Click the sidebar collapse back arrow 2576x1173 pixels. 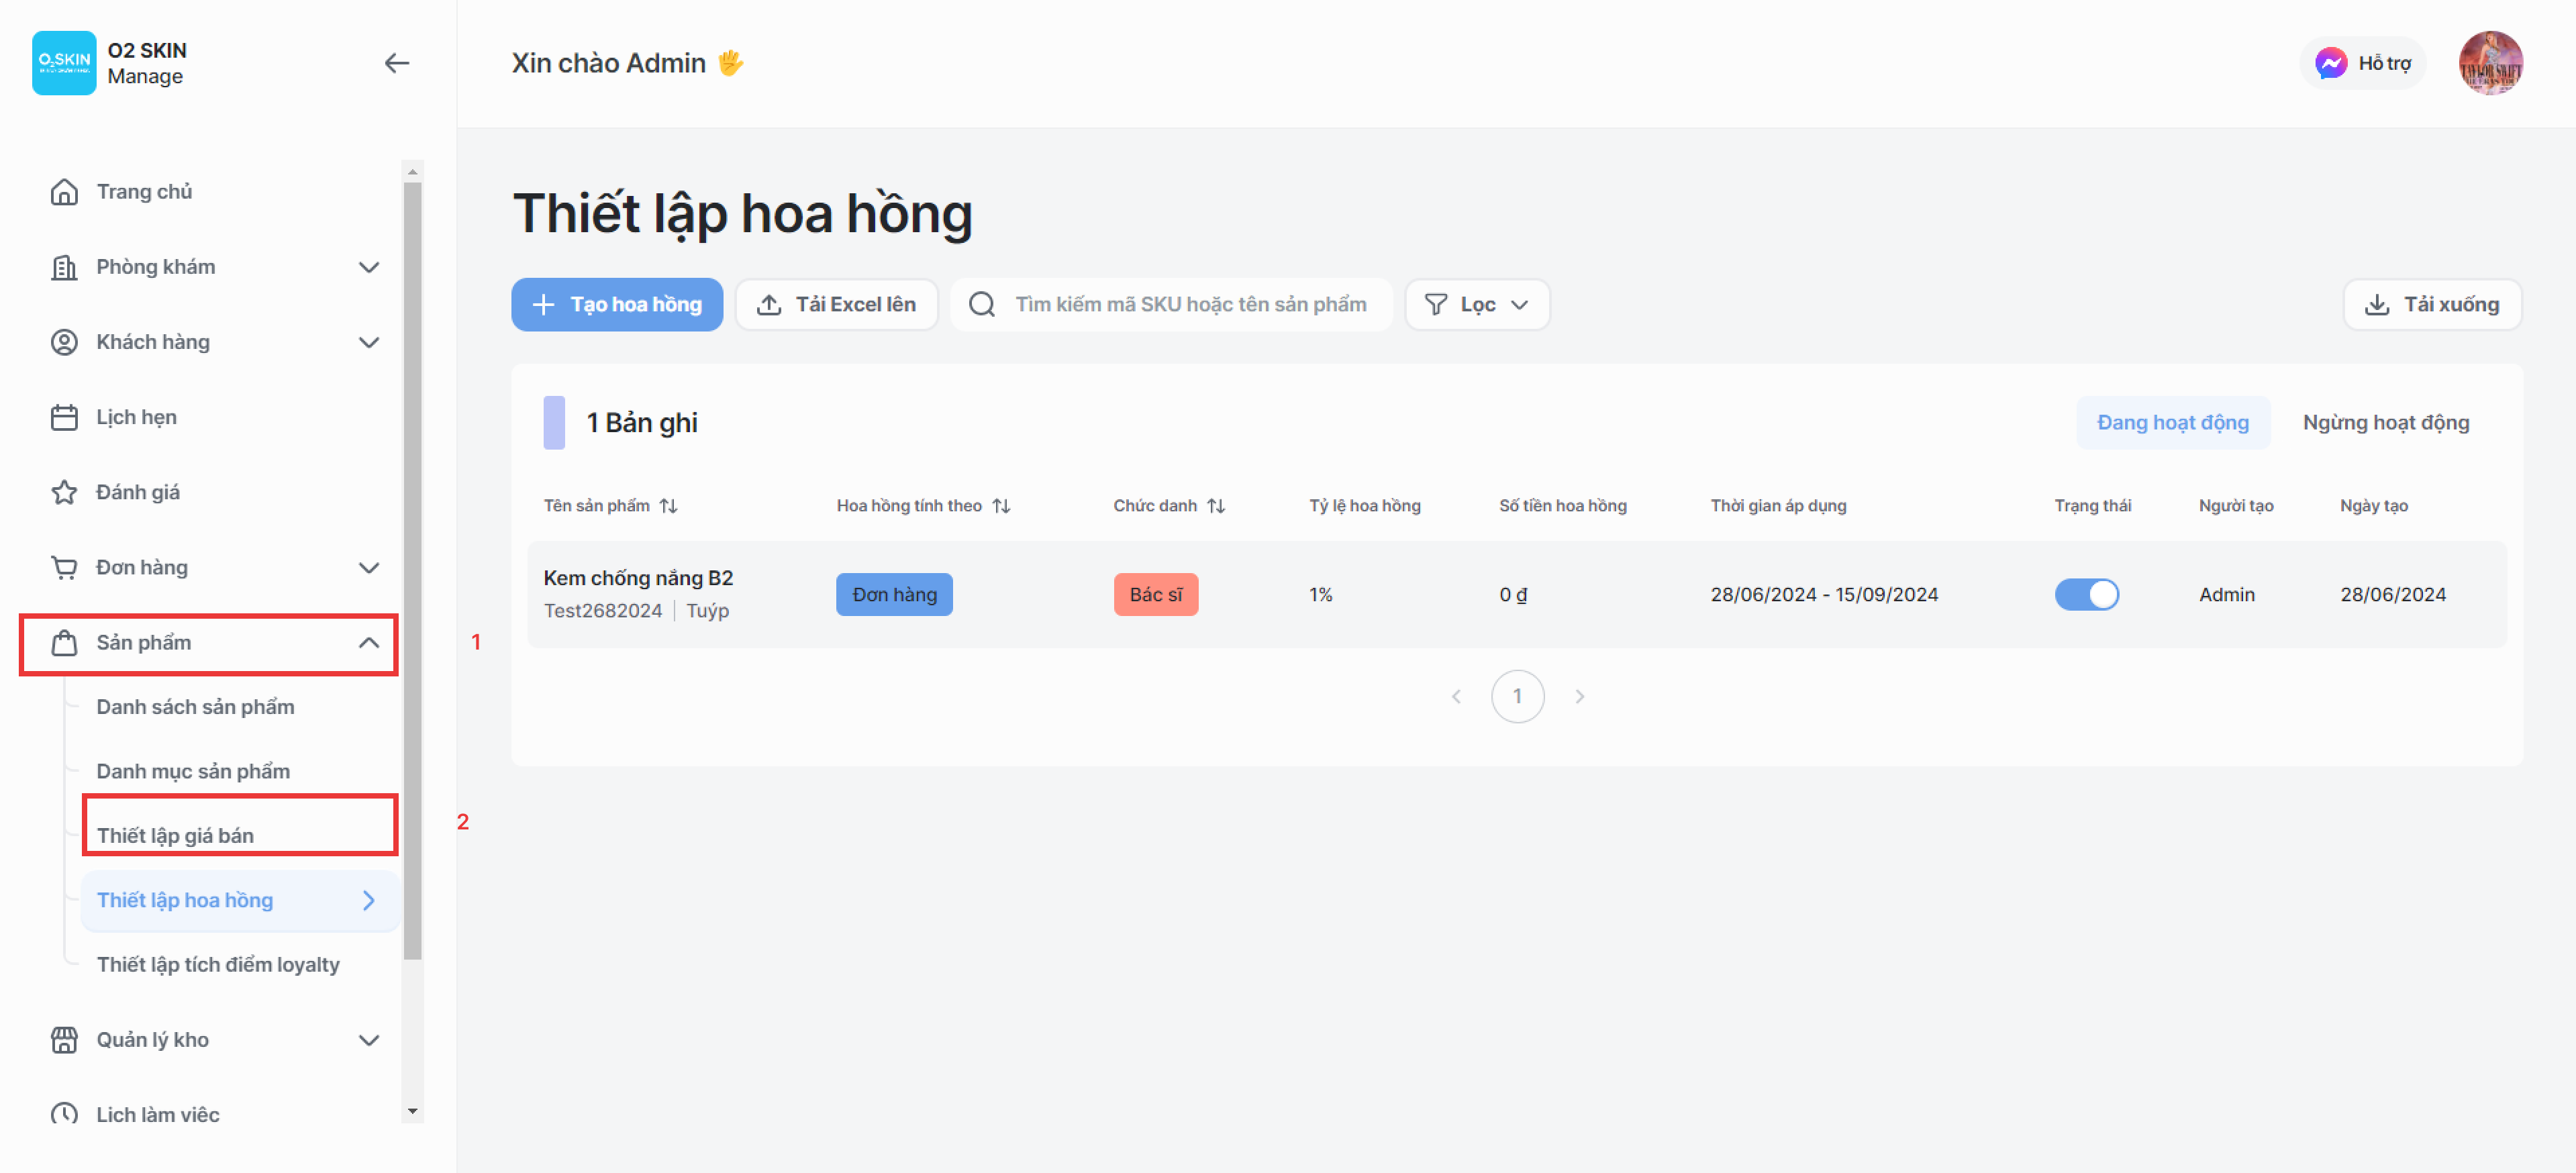[x=397, y=63]
